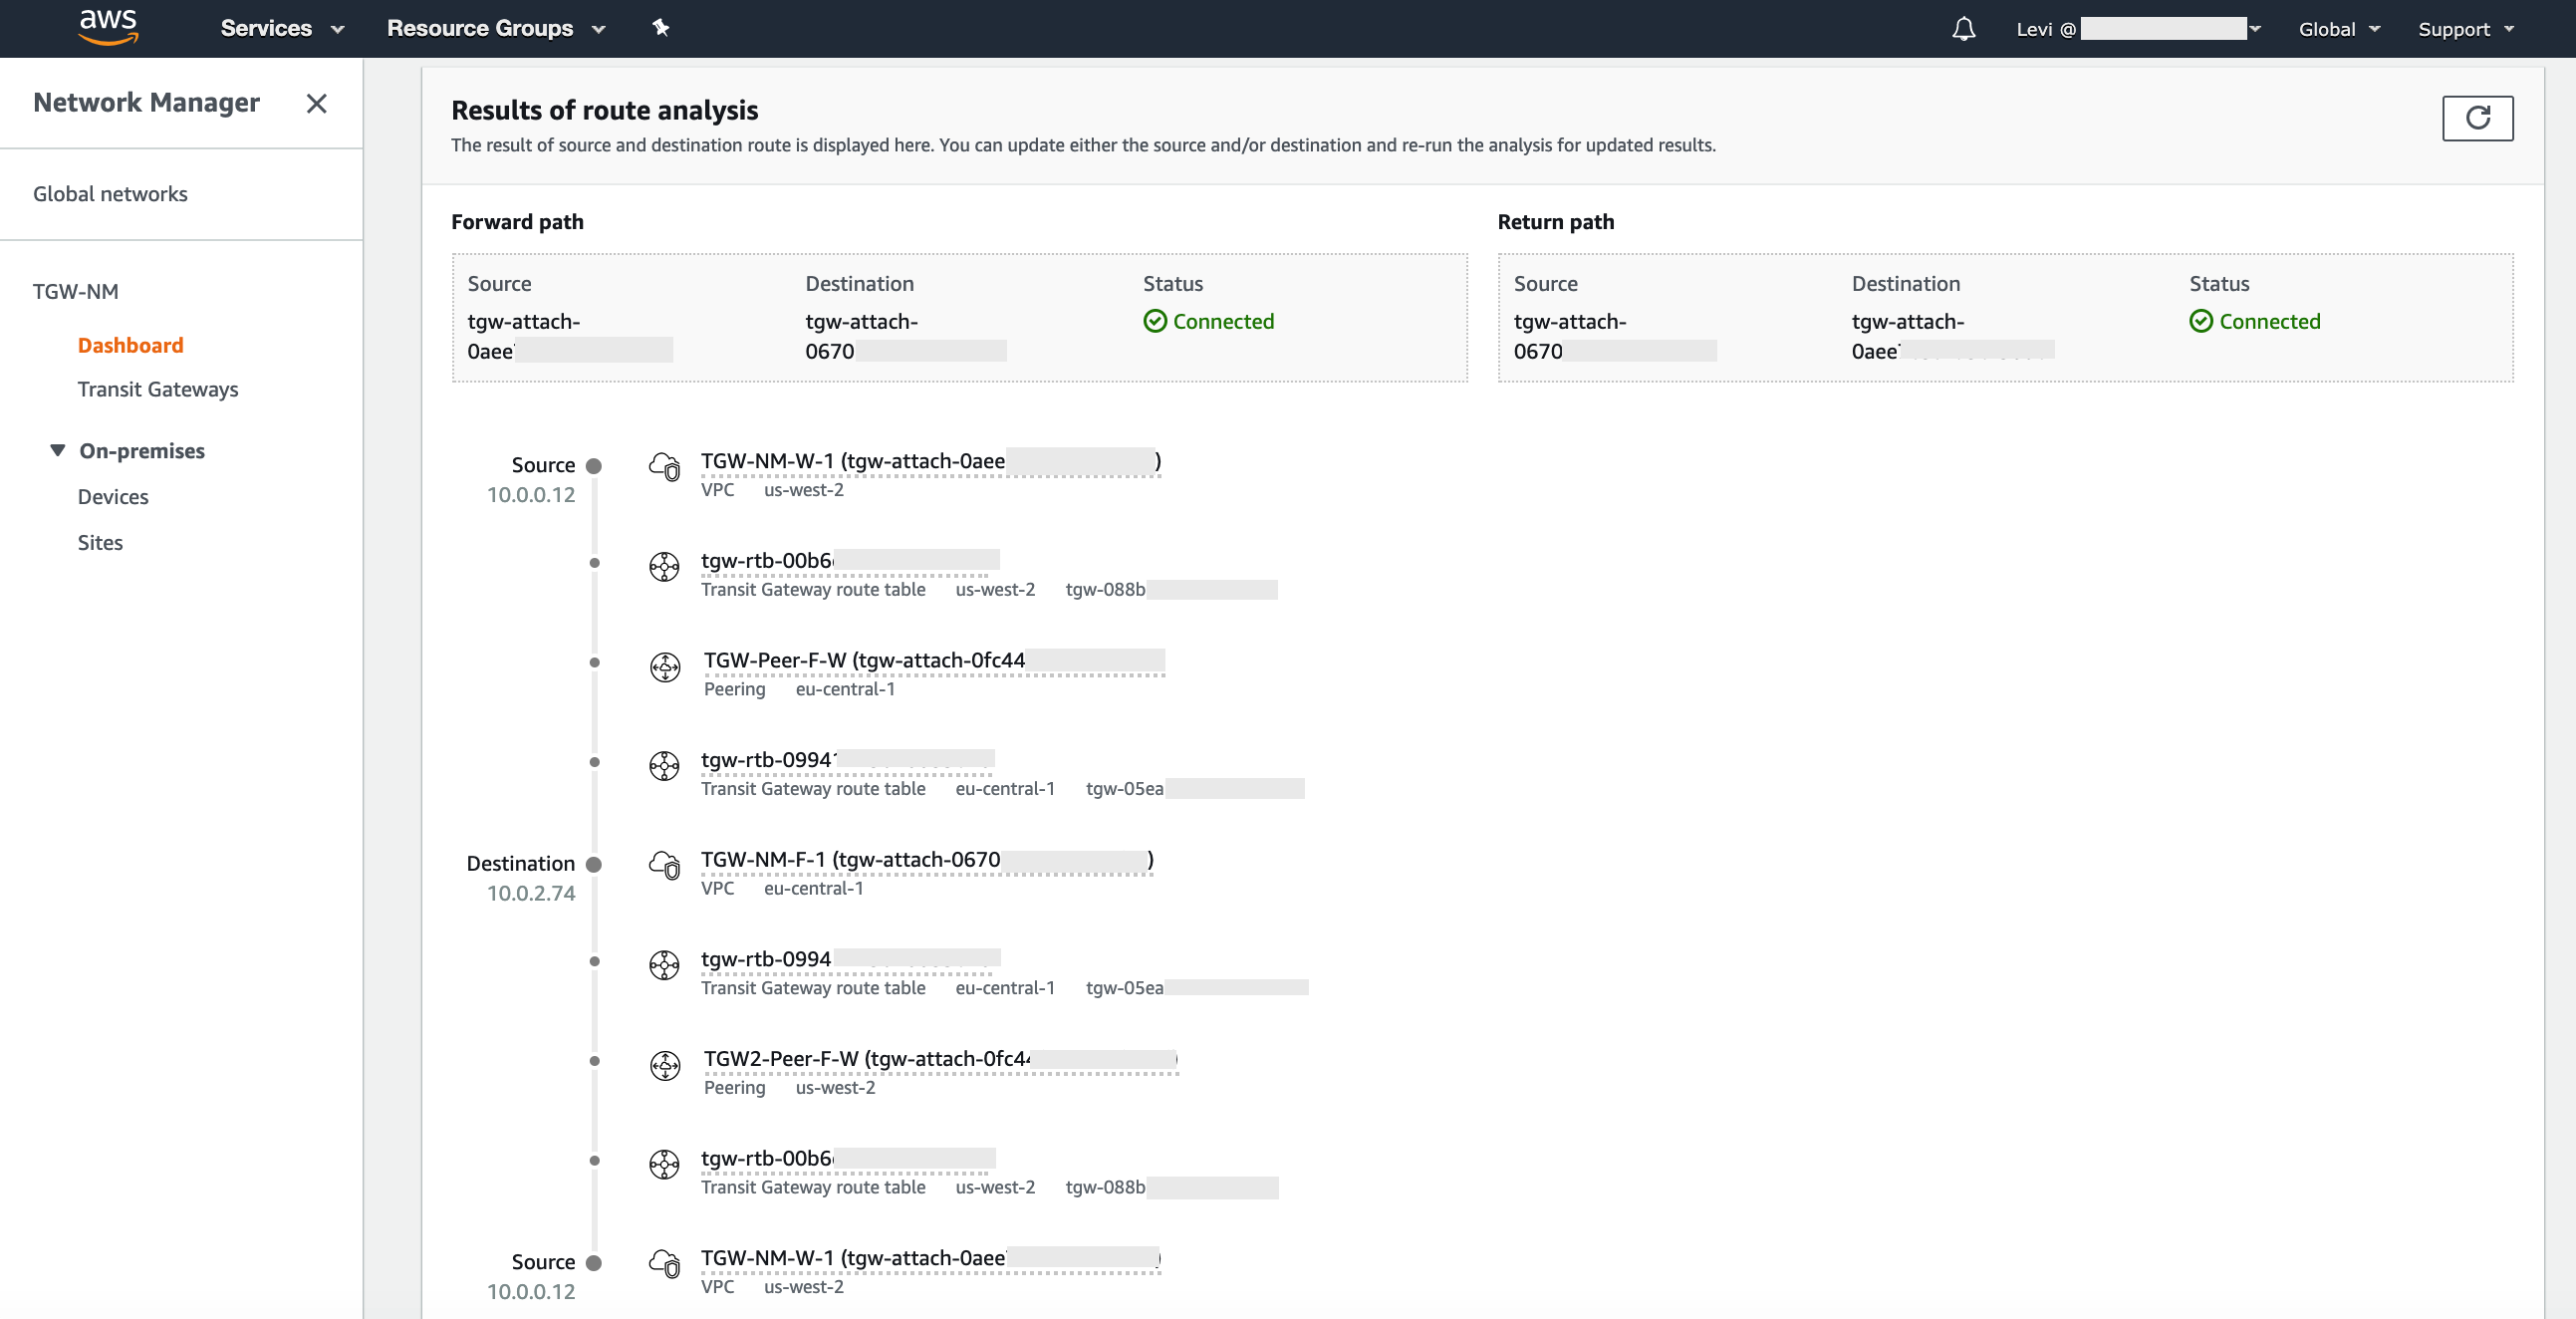This screenshot has height=1319, width=2576.
Task: Click route table icon beside first tgw-rtb-00b6
Action: click(665, 566)
